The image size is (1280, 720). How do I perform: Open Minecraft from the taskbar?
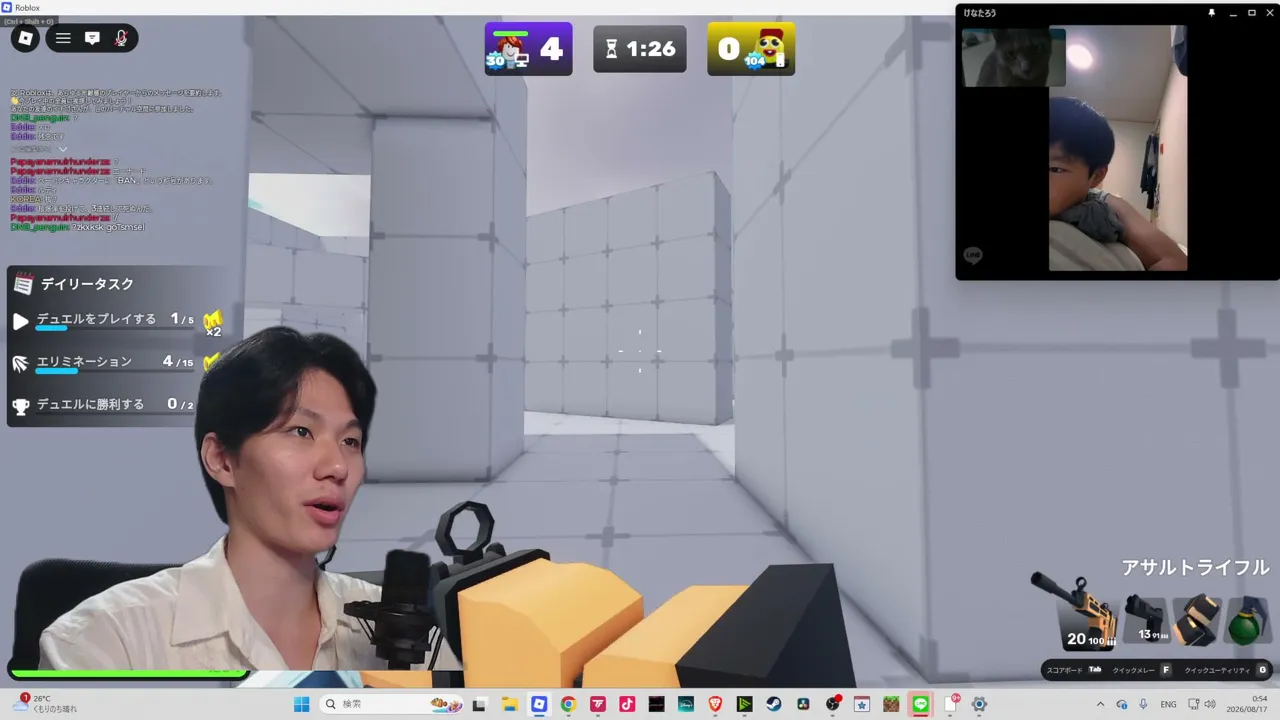[891, 704]
